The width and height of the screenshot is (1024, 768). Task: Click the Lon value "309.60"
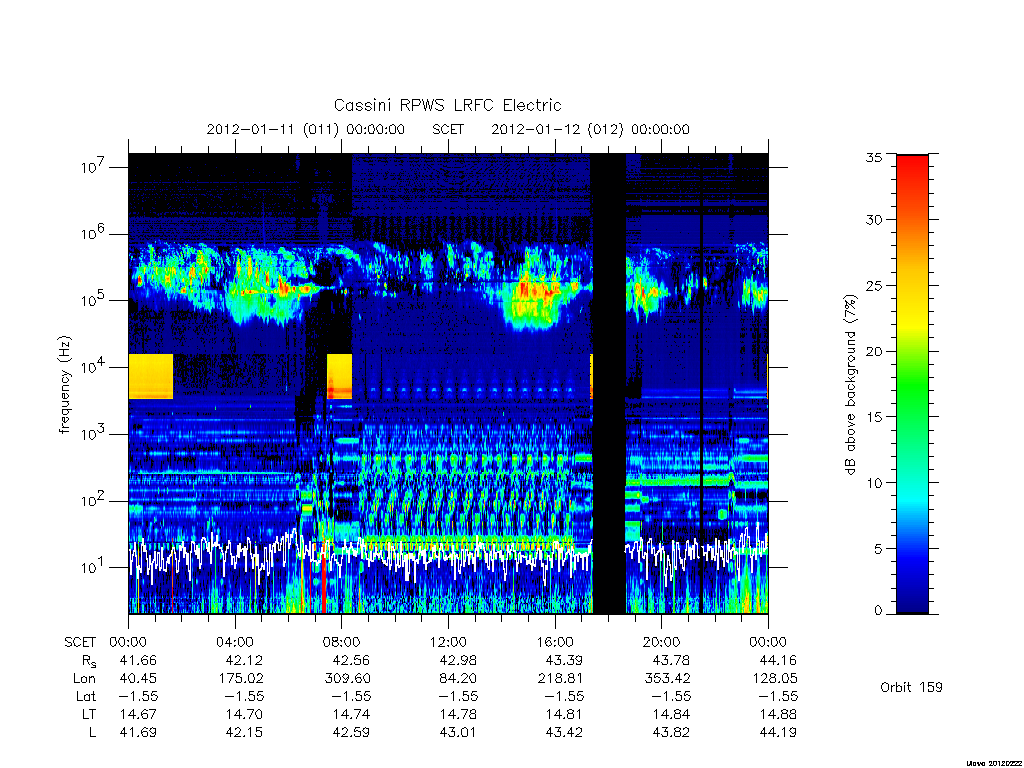[347, 679]
